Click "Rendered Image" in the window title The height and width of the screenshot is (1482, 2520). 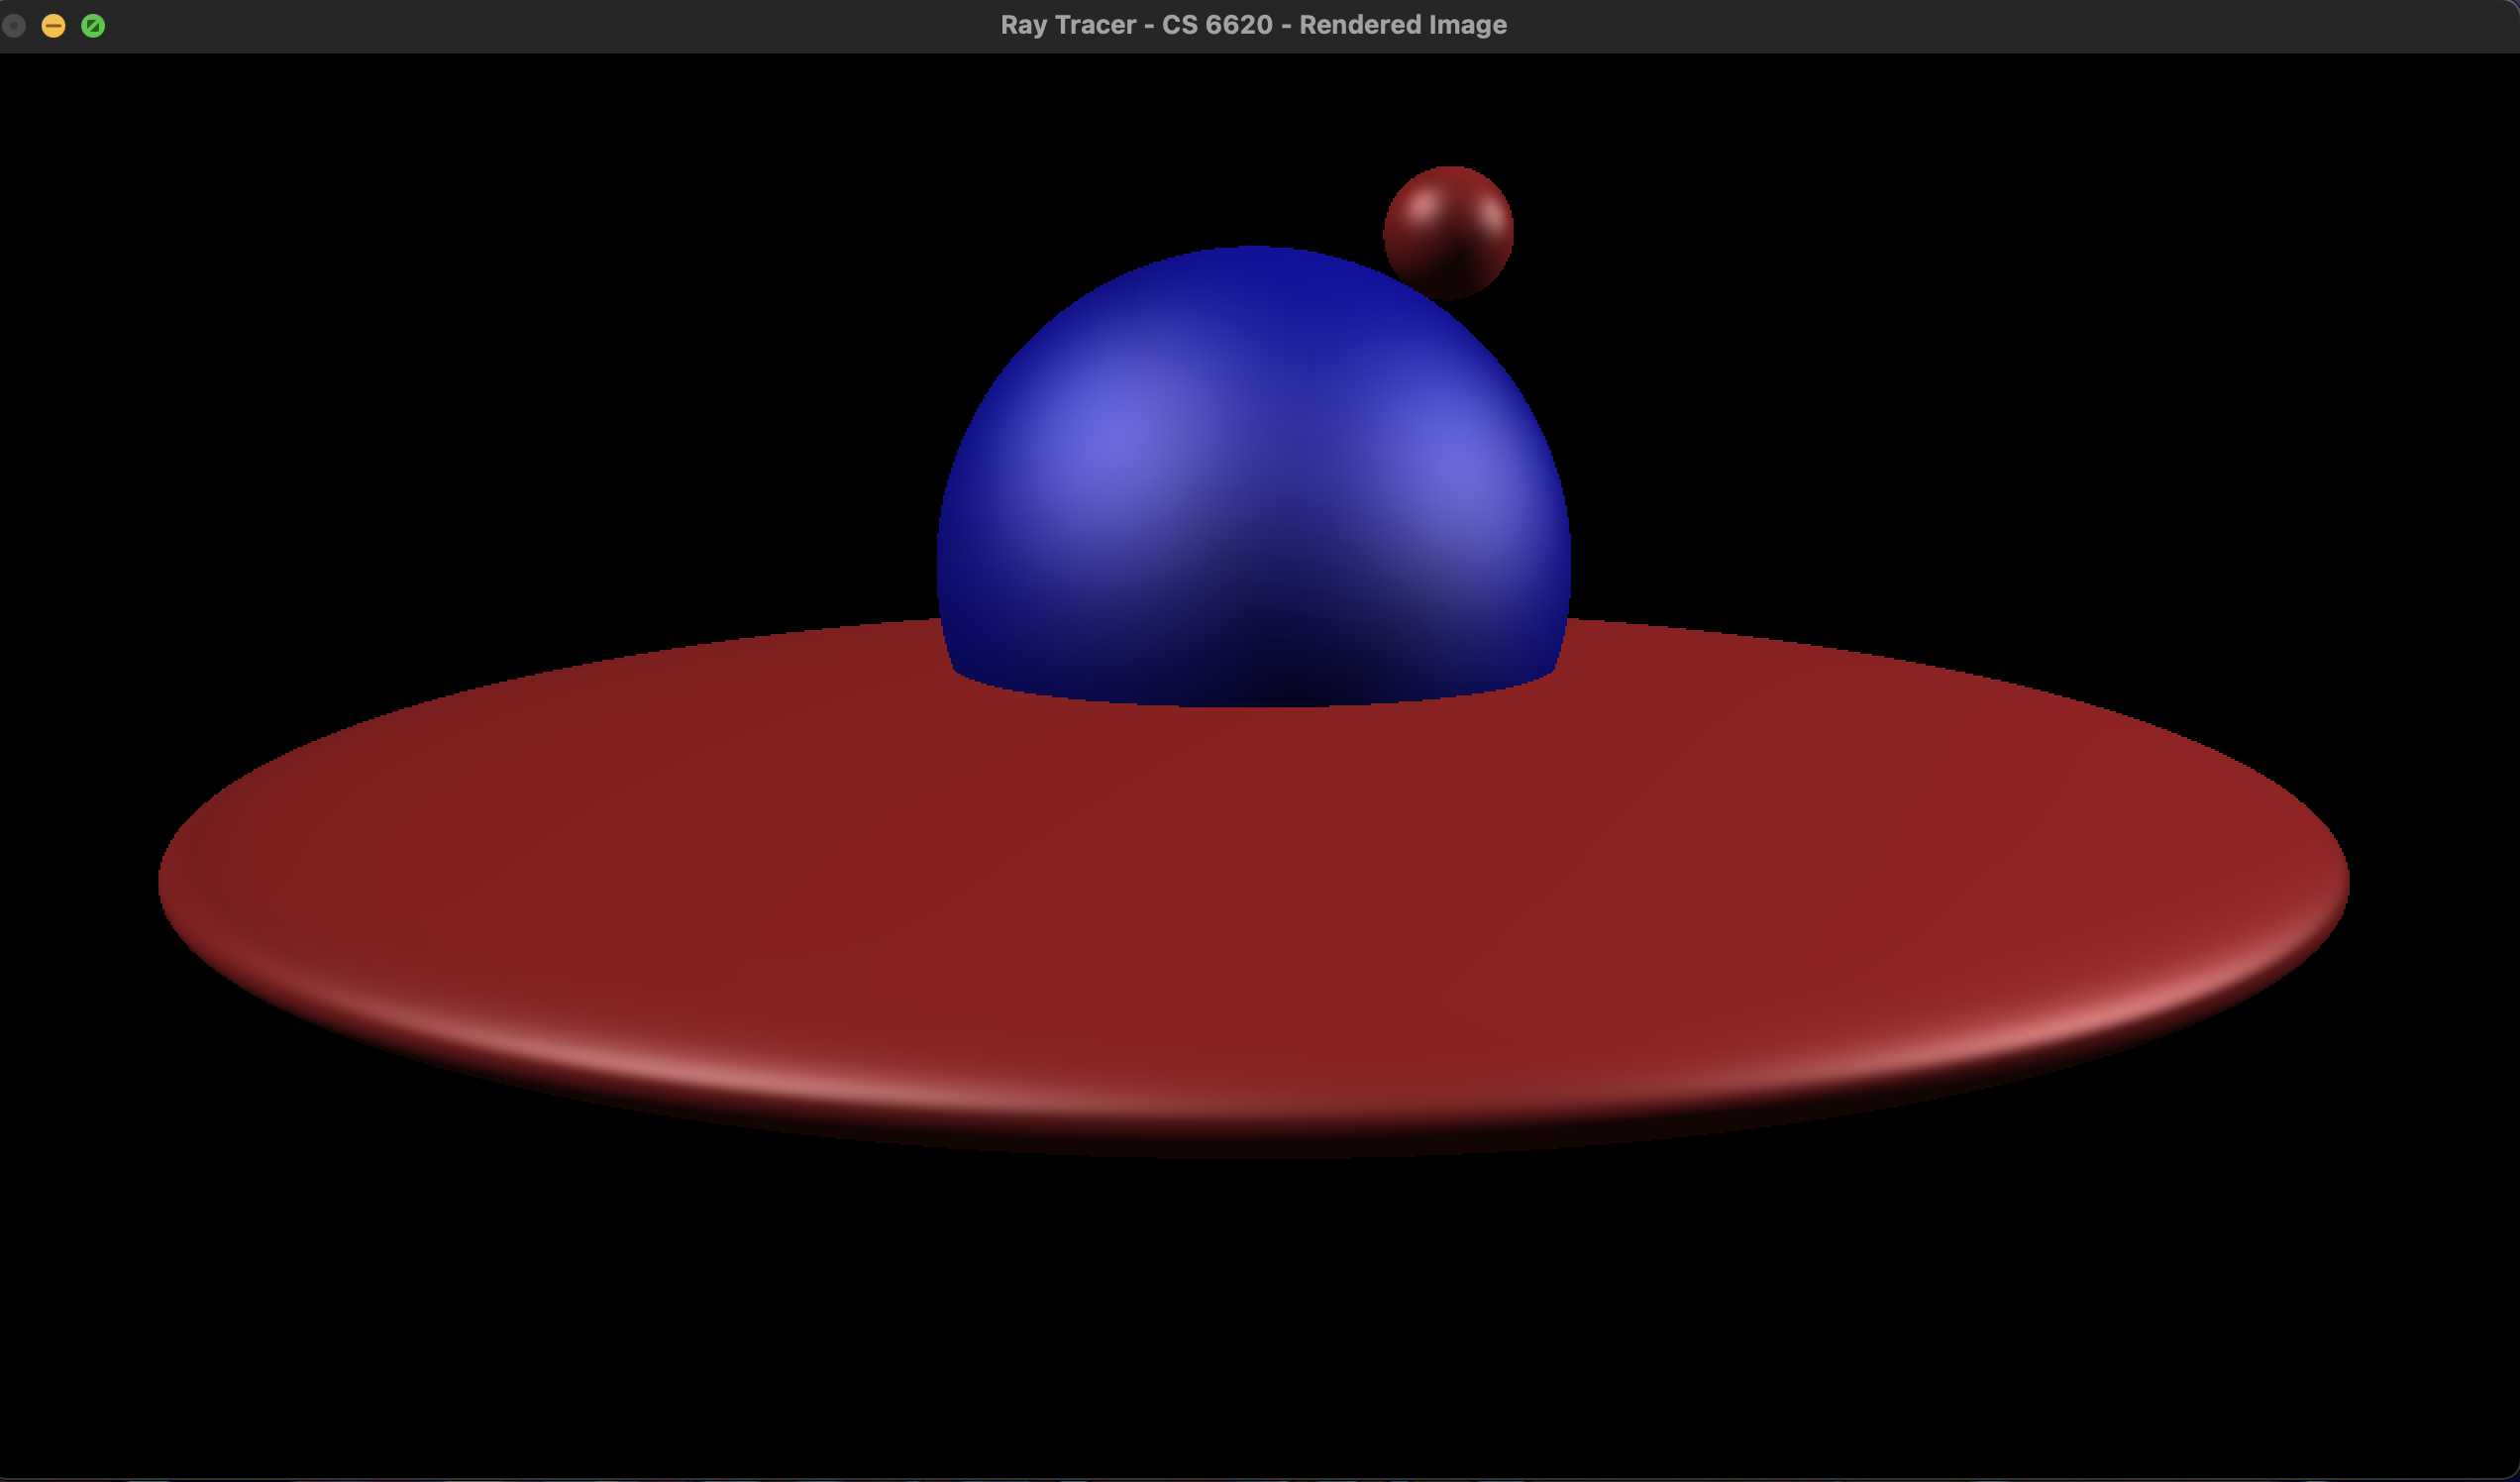tap(1402, 25)
